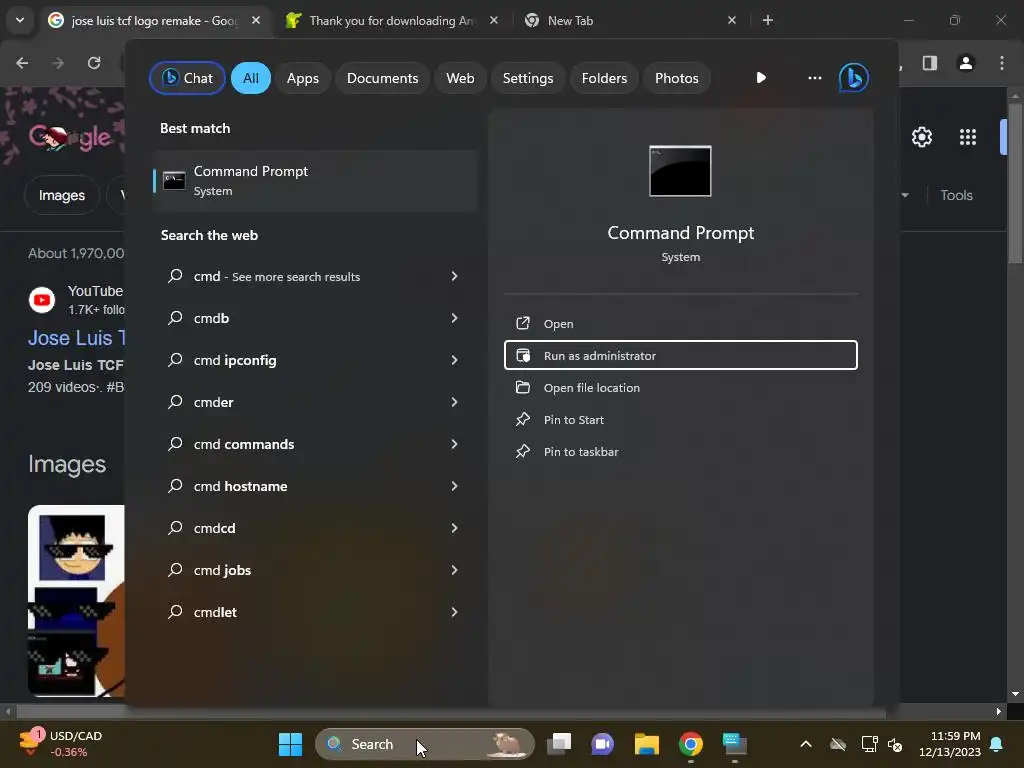Viewport: 1024px width, 768px height.
Task: Switch to the Documents search filter
Action: [x=382, y=78]
